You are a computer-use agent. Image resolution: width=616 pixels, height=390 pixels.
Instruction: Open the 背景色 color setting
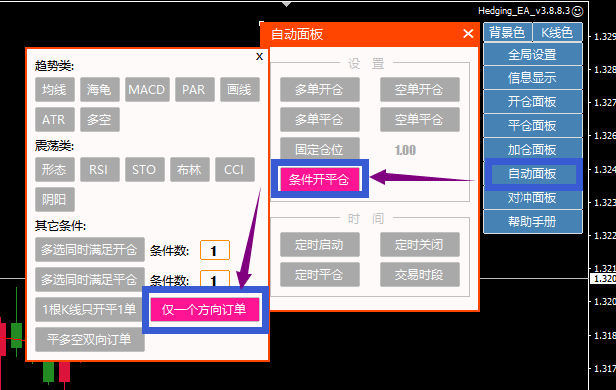[508, 32]
